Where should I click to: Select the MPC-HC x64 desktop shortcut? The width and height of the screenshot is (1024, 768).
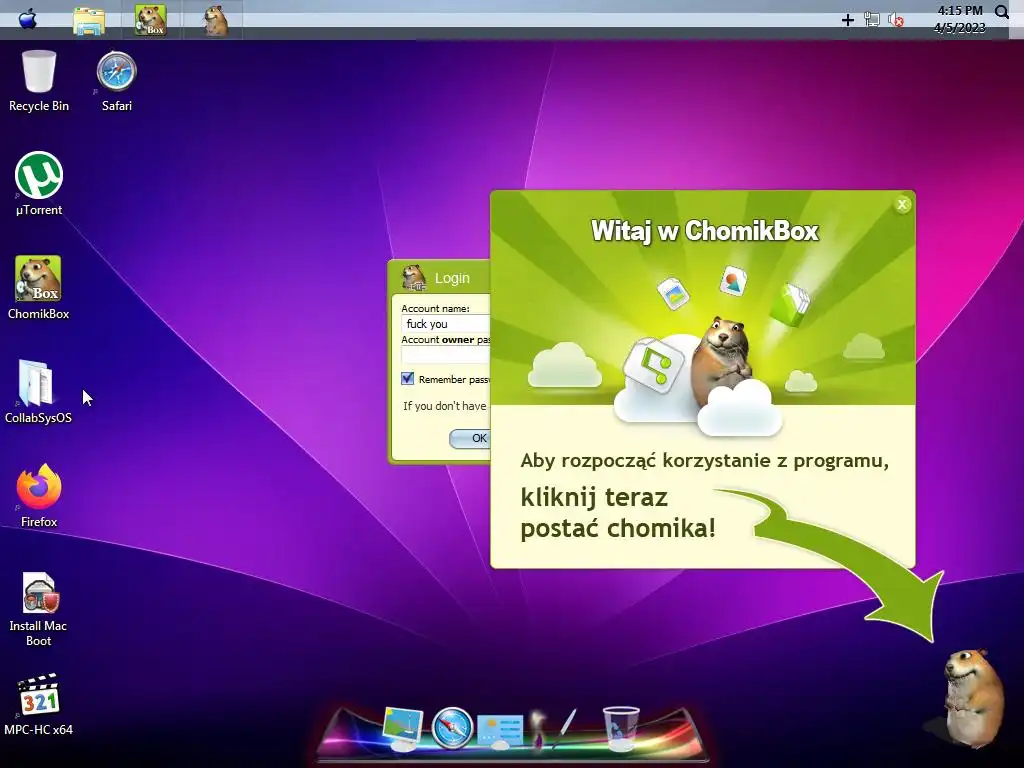tap(39, 705)
